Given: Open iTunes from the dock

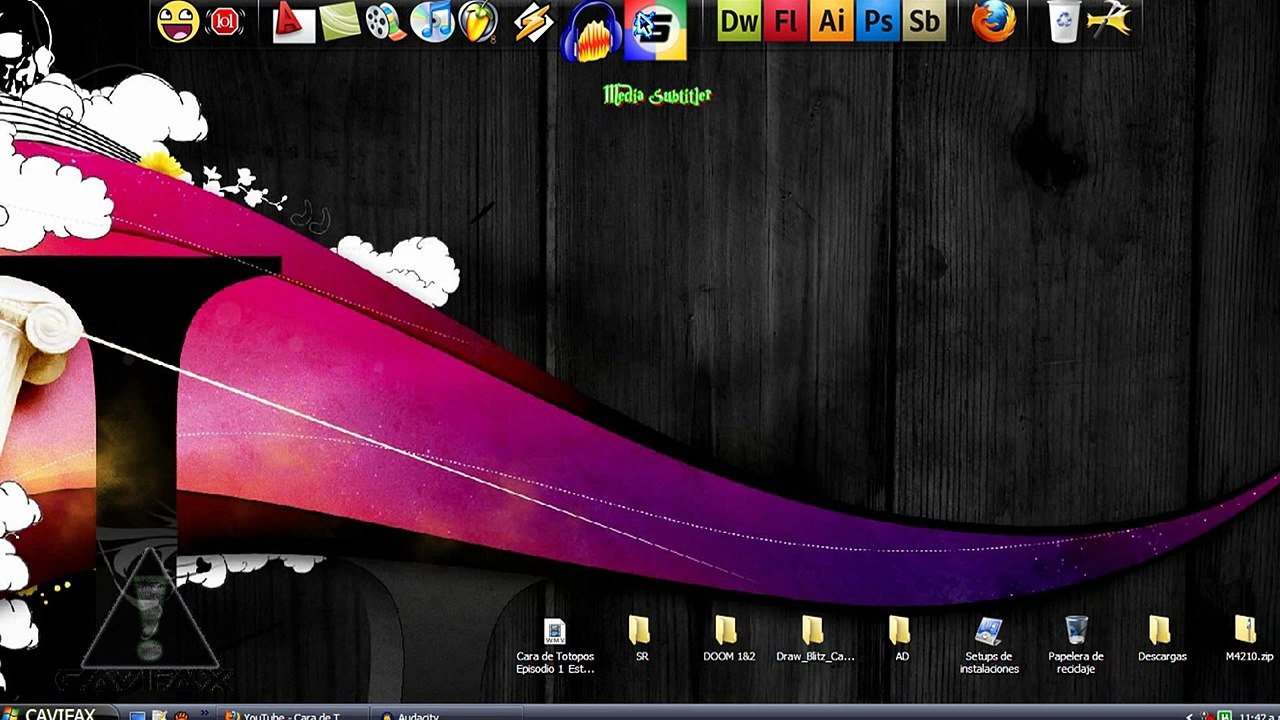Looking at the screenshot, I should tap(432, 22).
